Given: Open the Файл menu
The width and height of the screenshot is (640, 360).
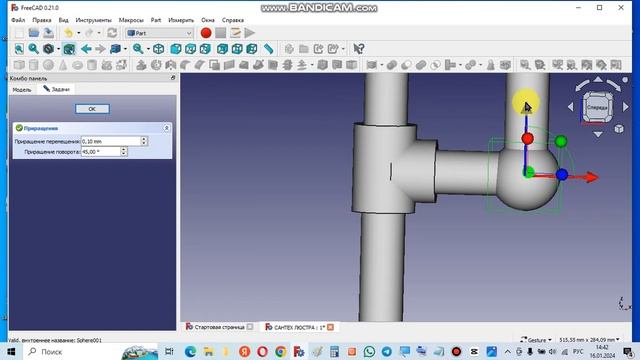Looking at the screenshot, I should 18,20.
